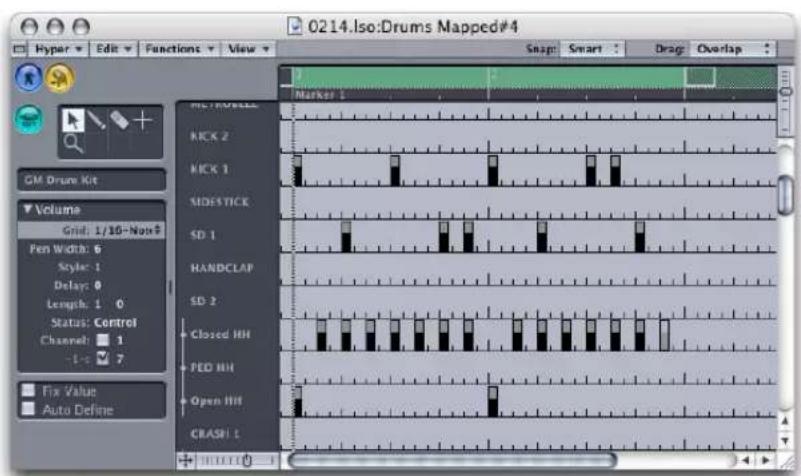
Task: Select the Closed HH lane name
Action: click(x=220, y=335)
